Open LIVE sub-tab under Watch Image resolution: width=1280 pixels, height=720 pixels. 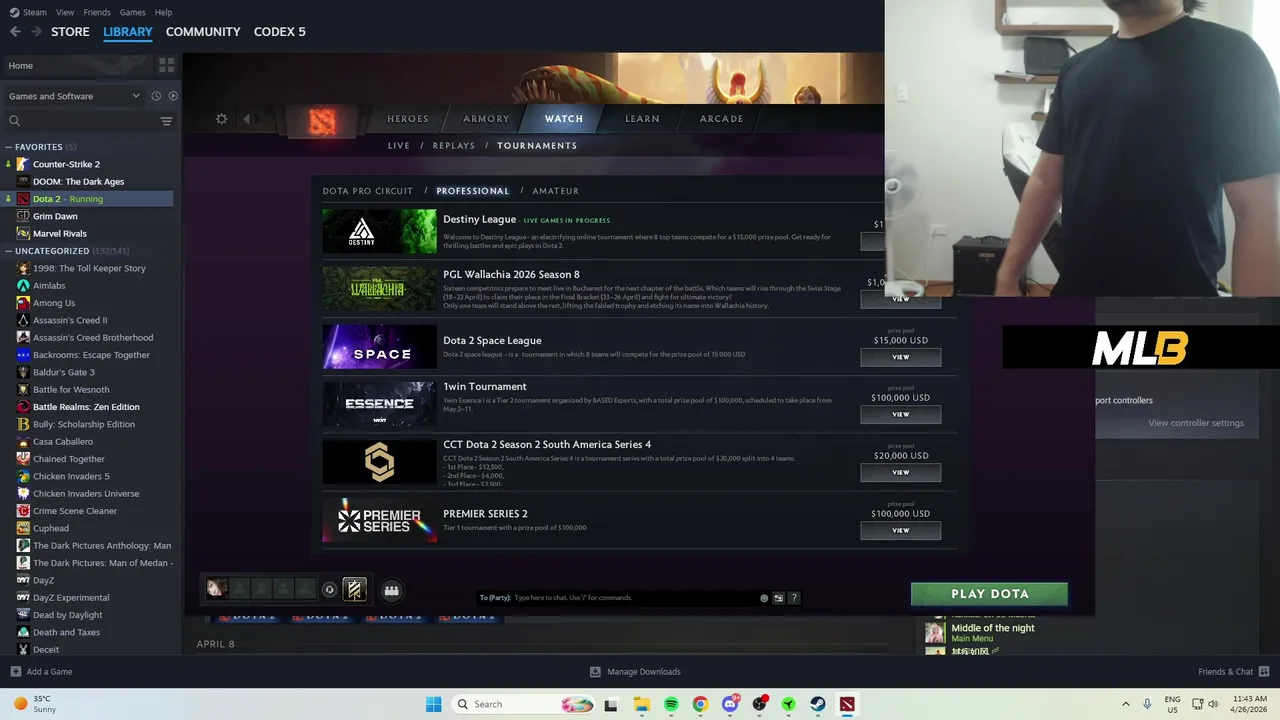click(399, 146)
